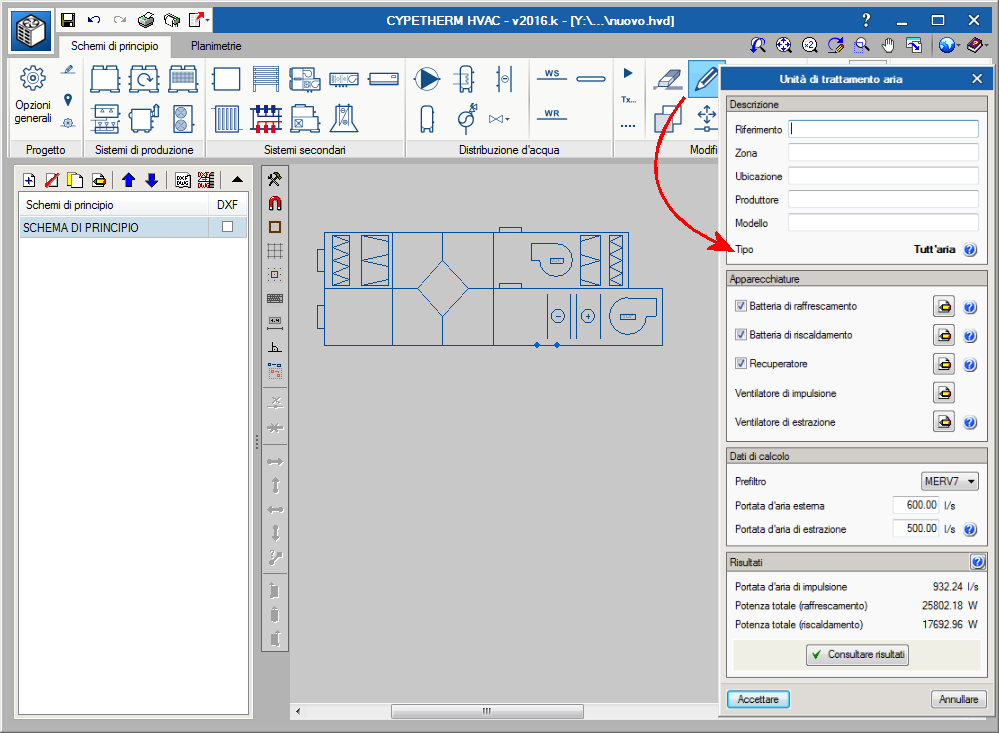
Task: Add a new schema with plus icon
Action: [29, 180]
